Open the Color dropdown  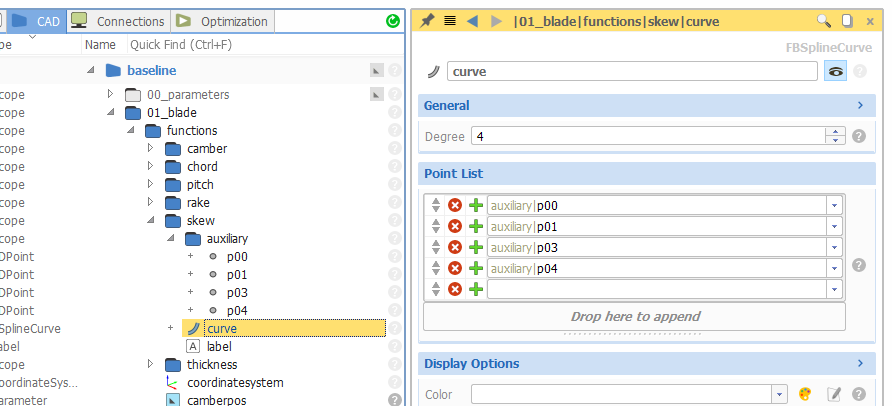pos(780,395)
